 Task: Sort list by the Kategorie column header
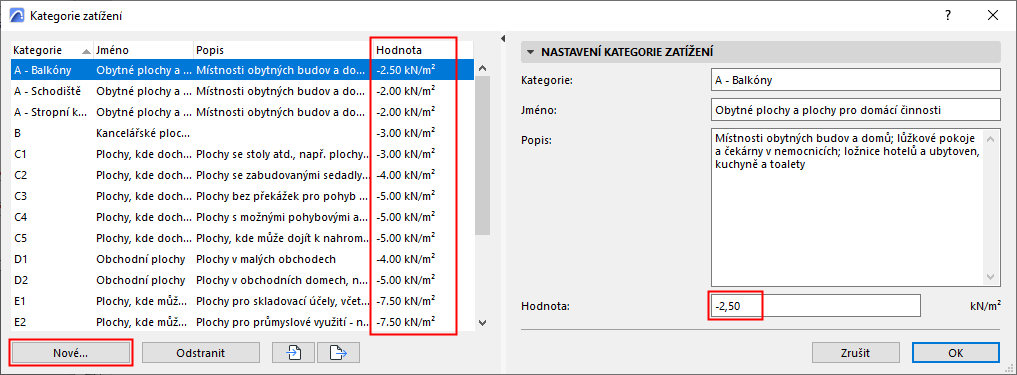tap(51, 50)
